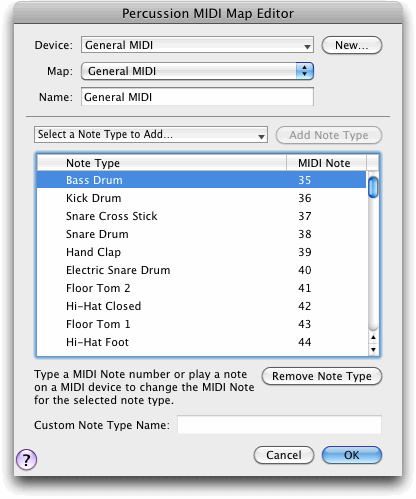
Task: Click MIDI note value 37
Action: (305, 216)
